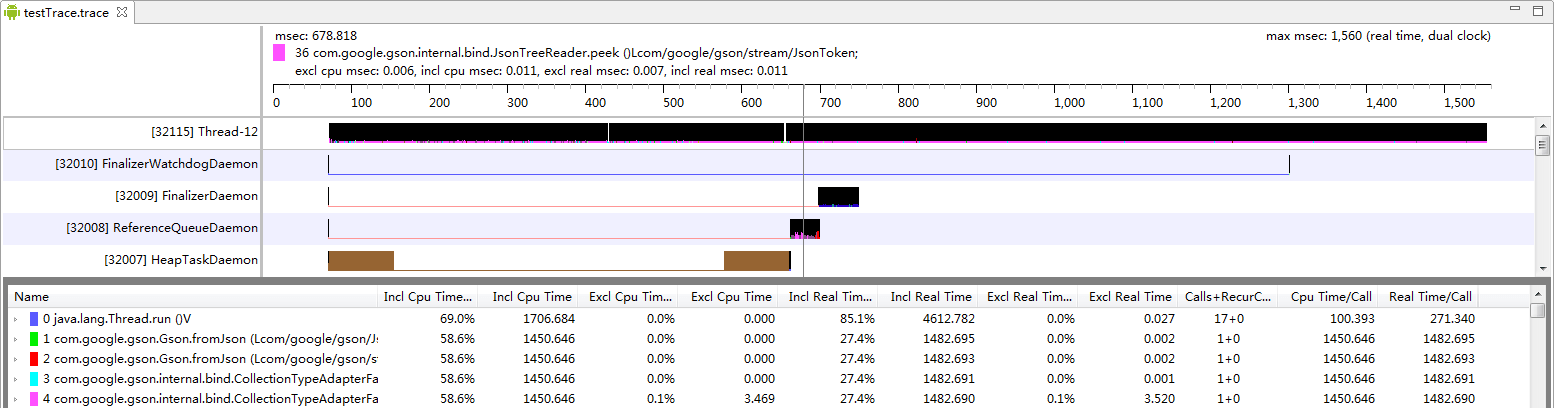Click the 4612.782 Incl Real Time cell
The height and width of the screenshot is (408, 1554).
click(947, 319)
